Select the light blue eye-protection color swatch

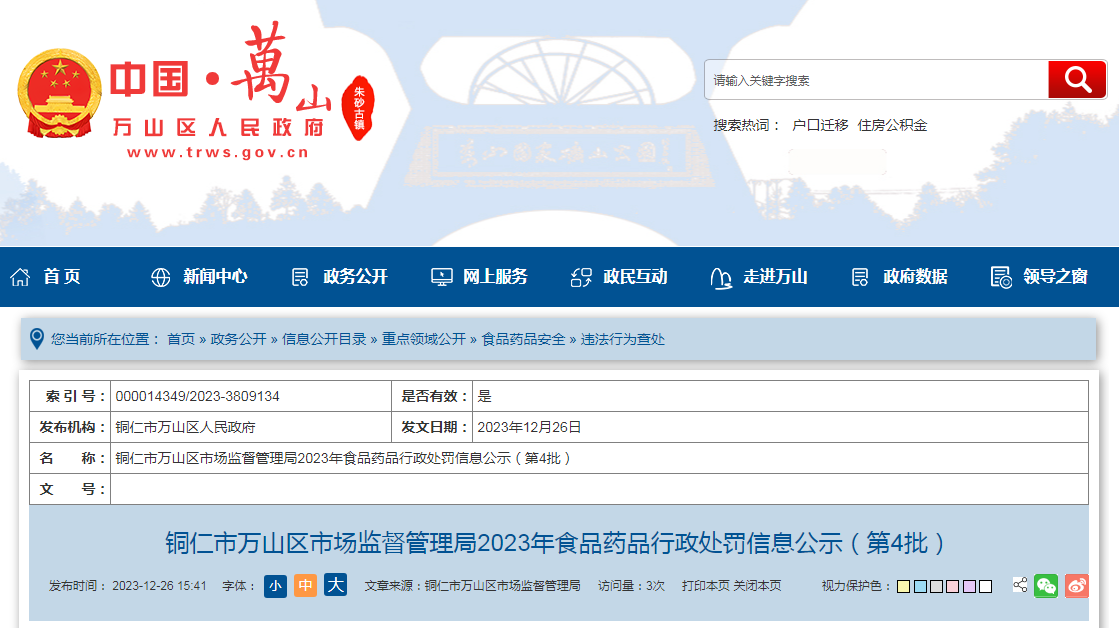coord(920,587)
